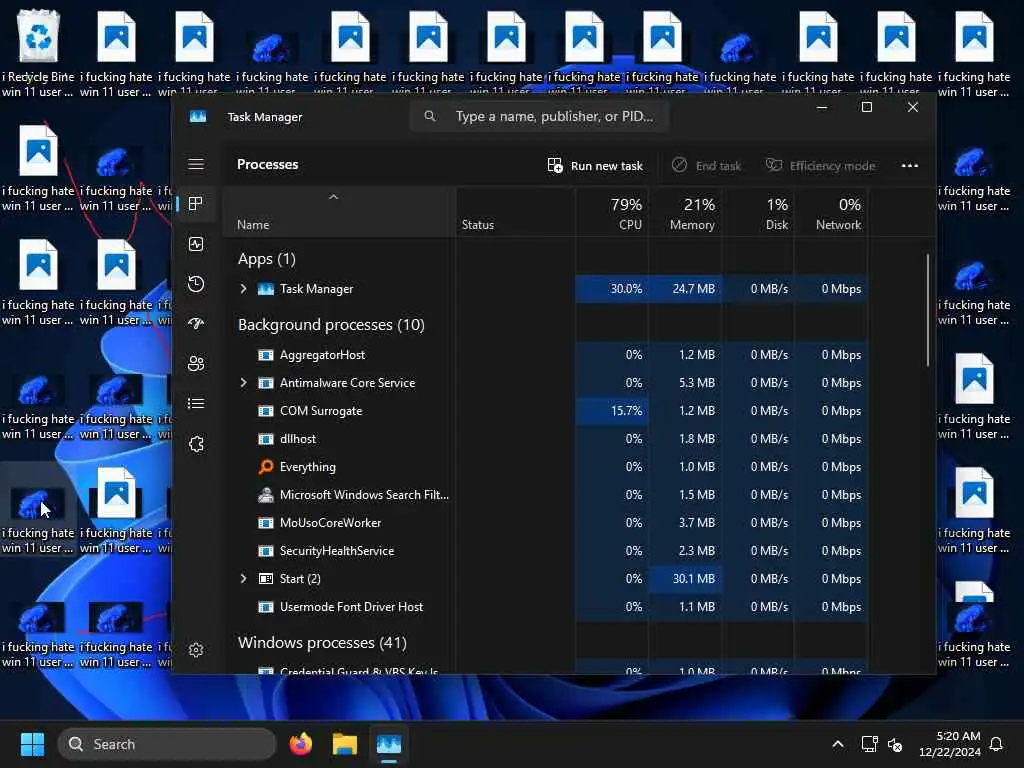
Task: Open the three-dot more options menu
Action: click(x=910, y=165)
